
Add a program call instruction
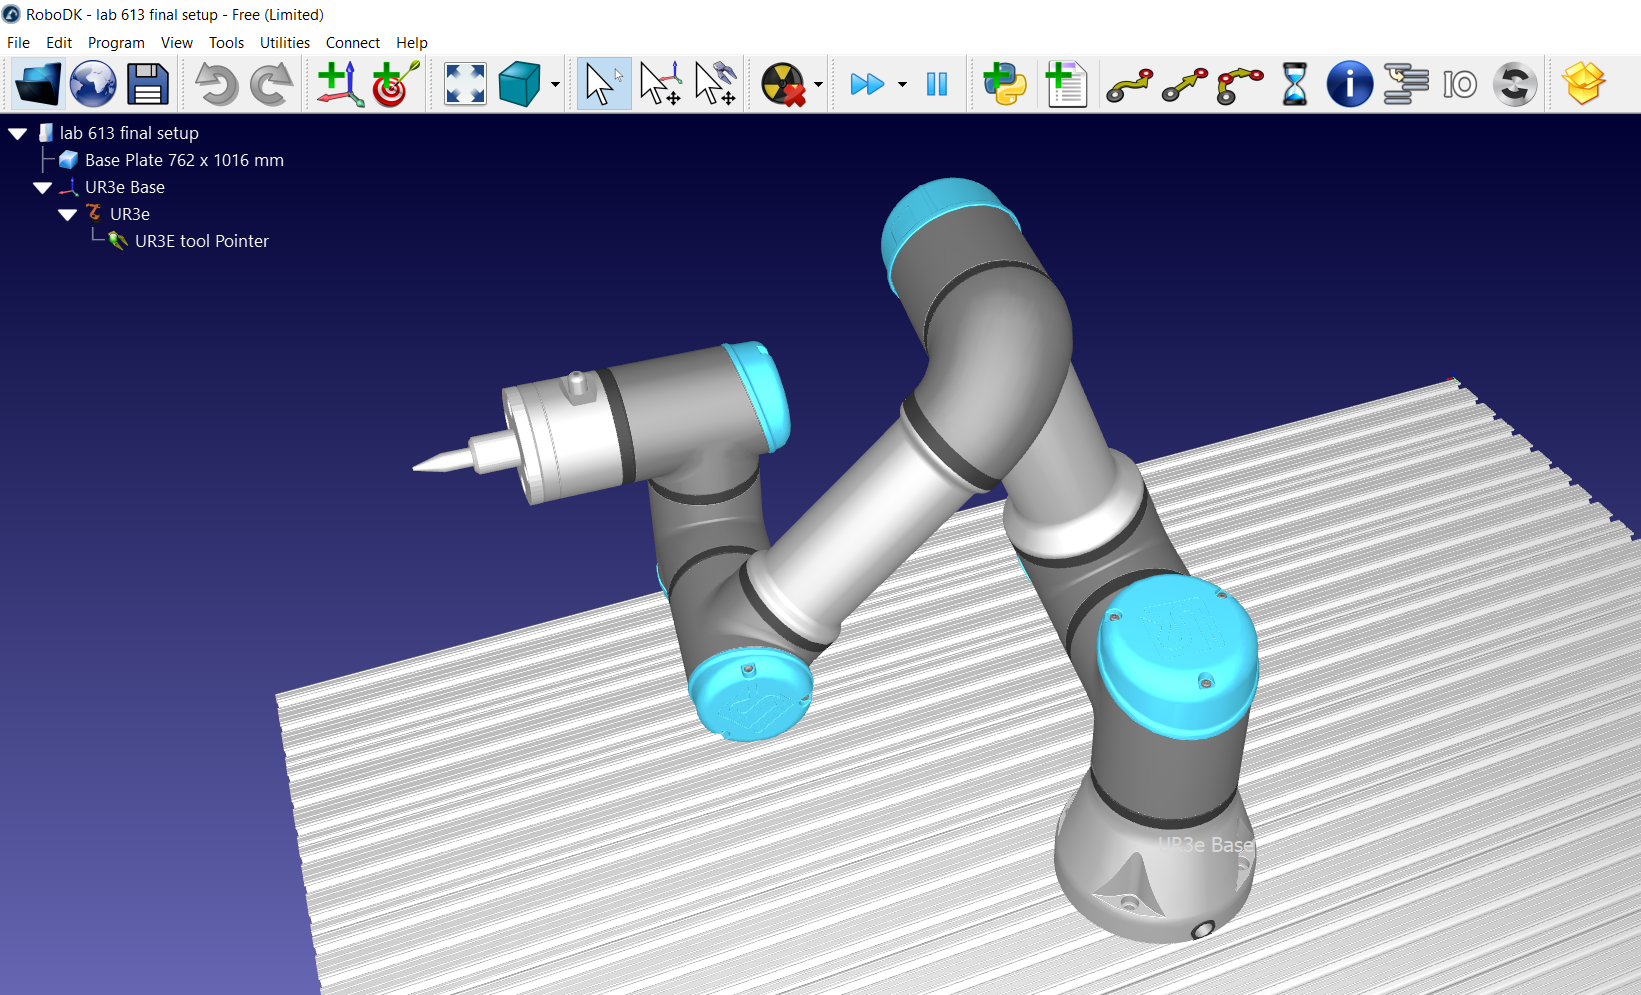1405,84
